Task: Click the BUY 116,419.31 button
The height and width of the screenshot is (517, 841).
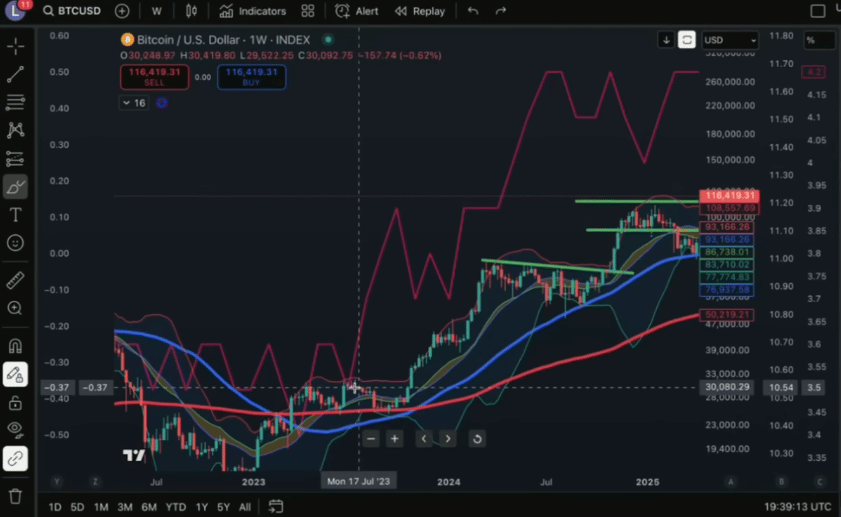Action: coord(252,77)
